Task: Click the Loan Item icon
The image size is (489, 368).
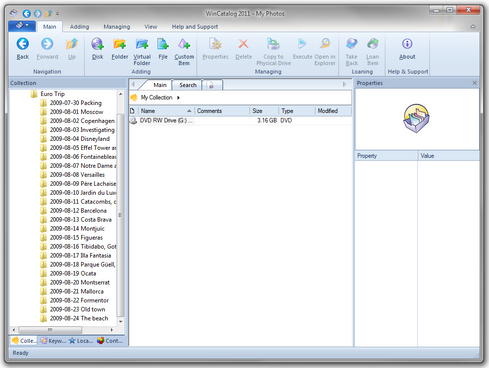Action: [x=373, y=44]
